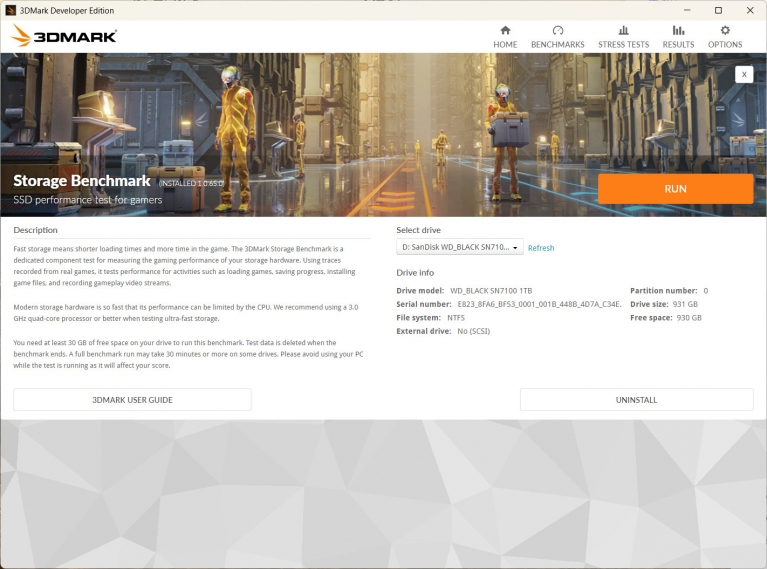Viewport: 767px width, 569px height.
Task: Open Benchmarks via the gauge icon
Action: pyautogui.click(x=558, y=30)
